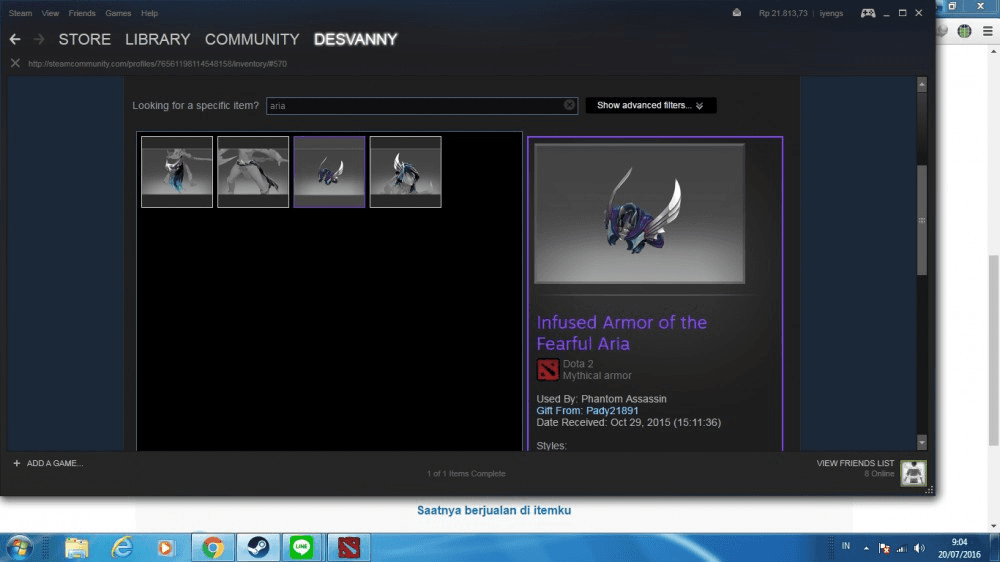Go back with the Steam back arrow
The image size is (1000, 562).
pos(15,40)
